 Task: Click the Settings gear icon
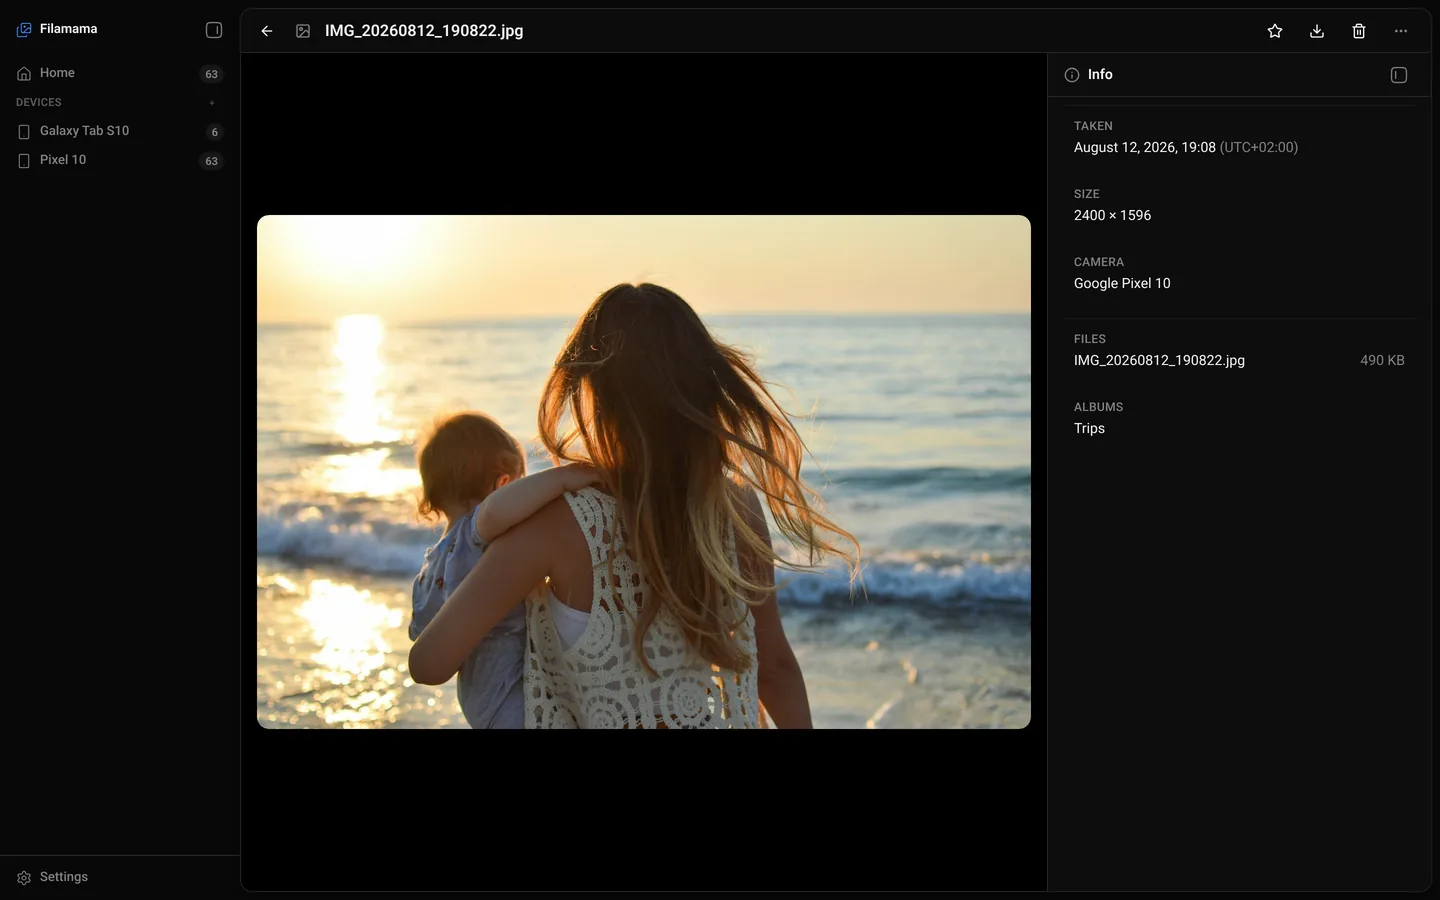click(x=24, y=878)
